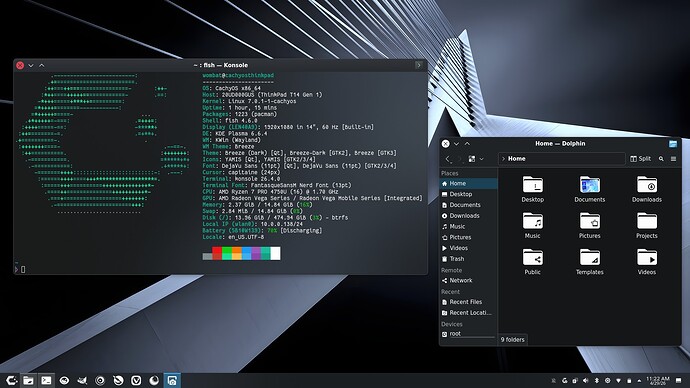Viewport: 690px width, 388px height.
Task: Open the CachyOS application launcher
Action: [11, 380]
